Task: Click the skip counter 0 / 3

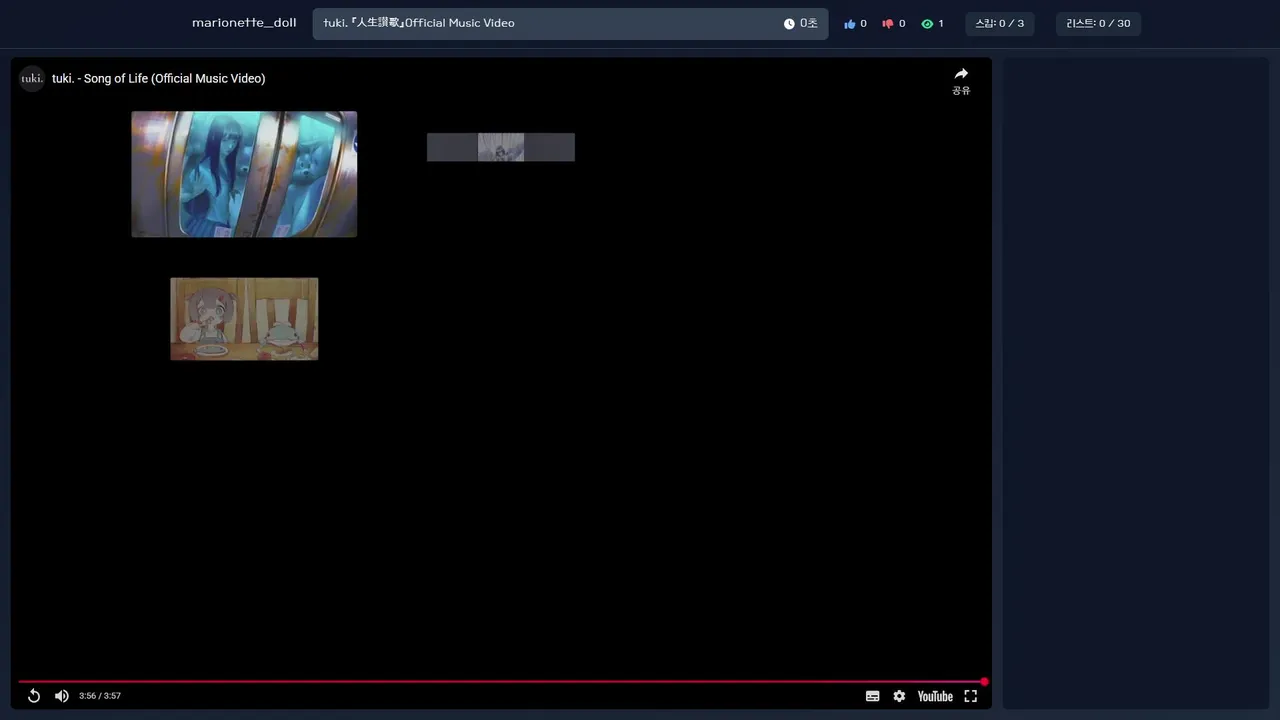Action: click(1000, 23)
